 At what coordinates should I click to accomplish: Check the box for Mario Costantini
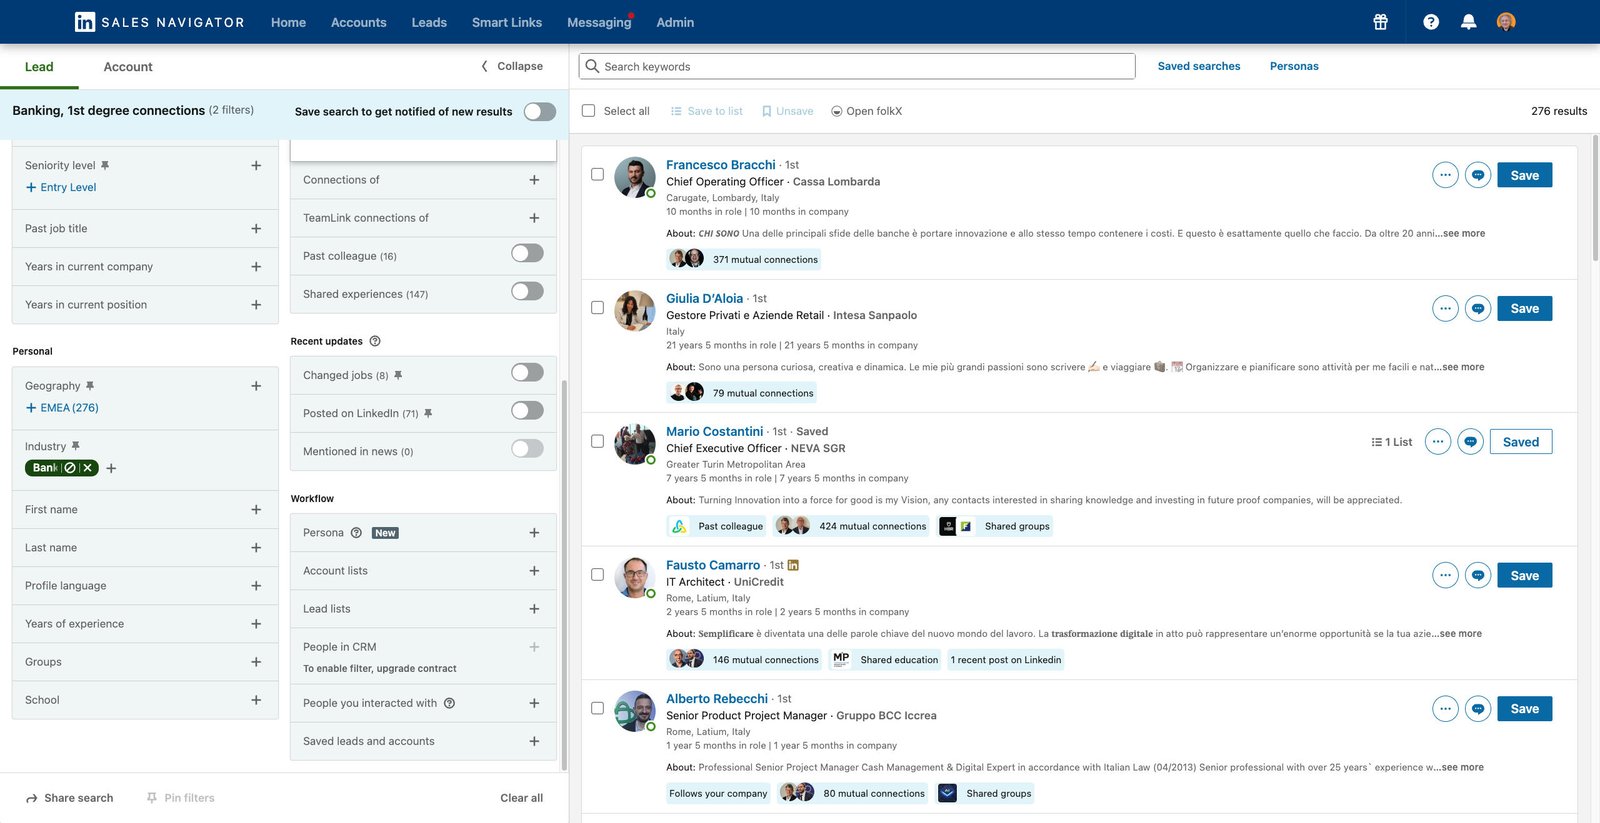(x=597, y=441)
